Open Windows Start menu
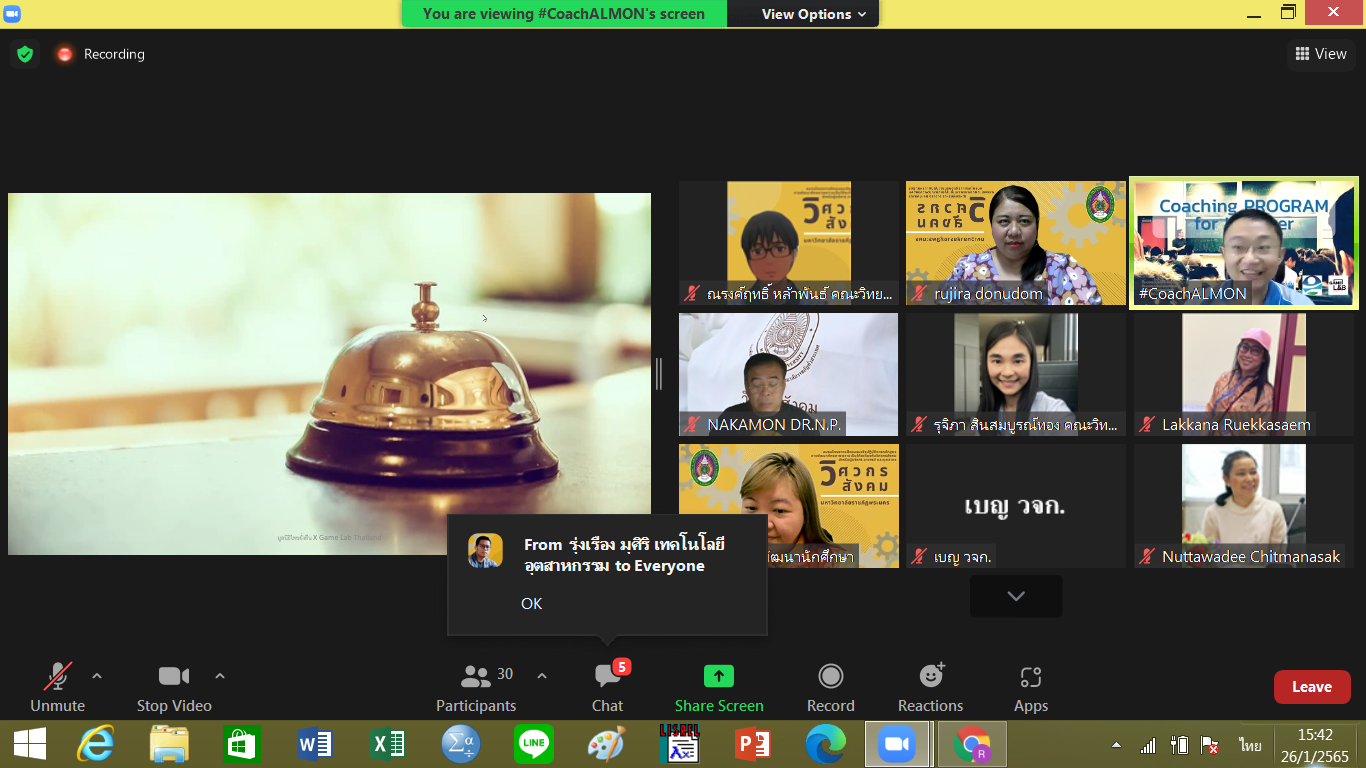Screen dimensions: 1366x768 30,744
